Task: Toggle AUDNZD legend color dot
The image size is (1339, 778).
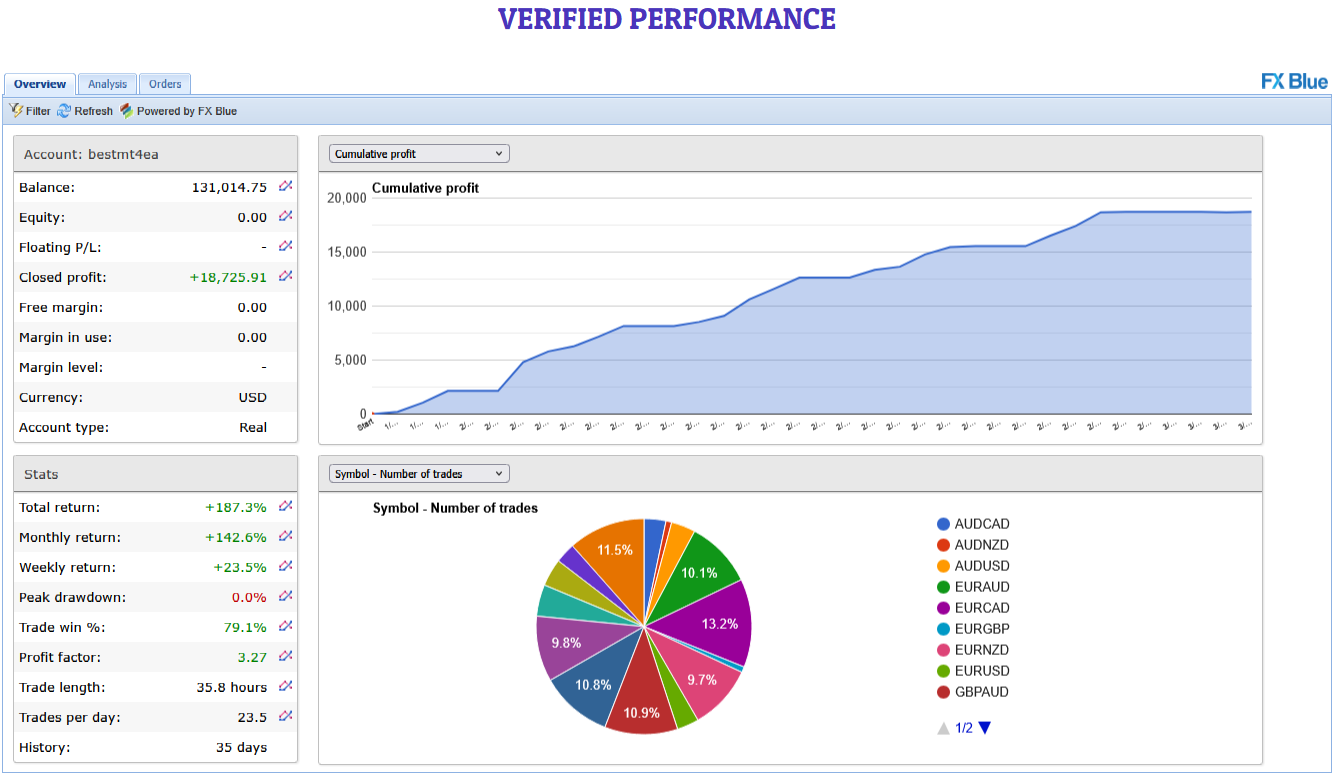Action: (943, 545)
